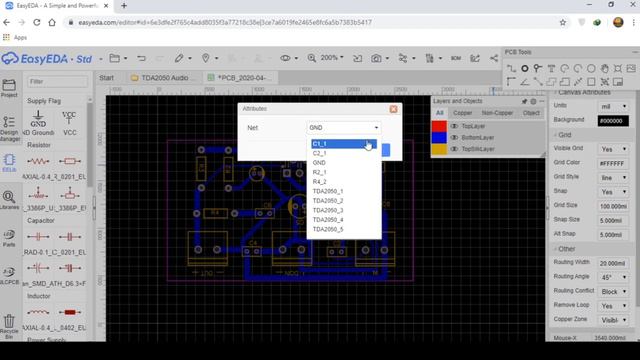Viewport: 640px width, 360px height.
Task: Toggle visibility of BottomLayer
Action: click(x=454, y=138)
